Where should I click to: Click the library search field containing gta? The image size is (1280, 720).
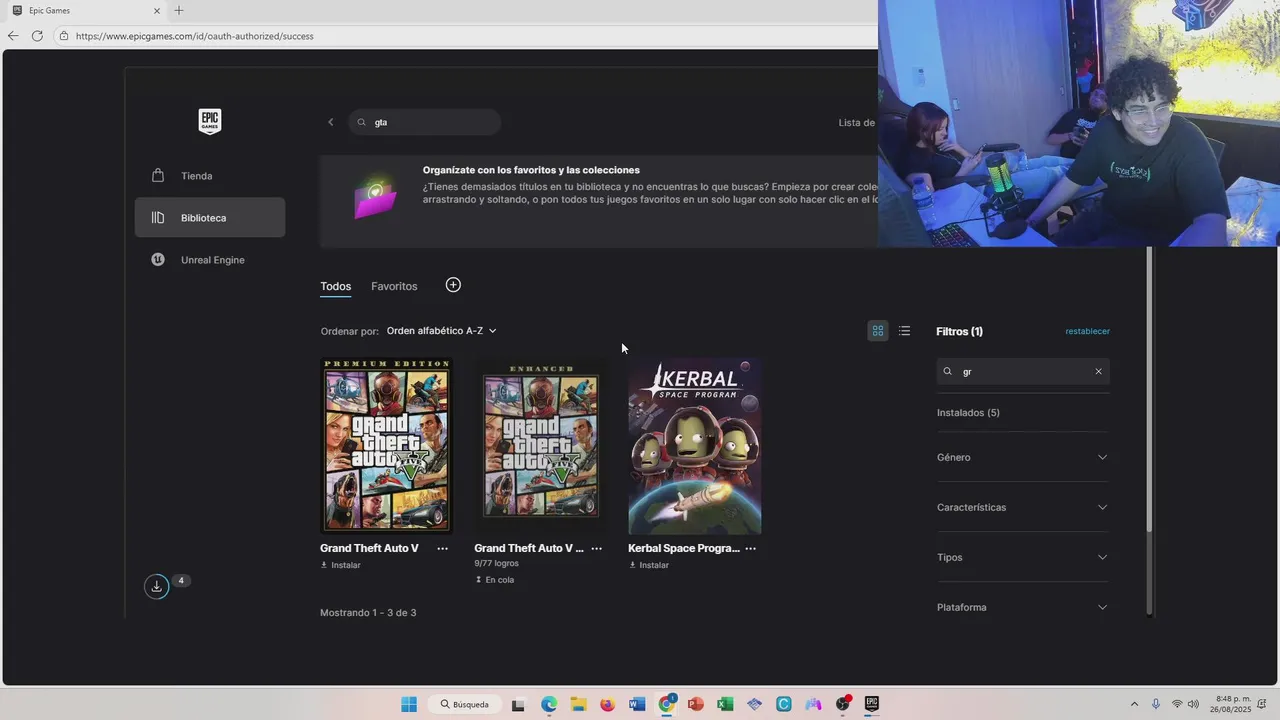(x=425, y=122)
